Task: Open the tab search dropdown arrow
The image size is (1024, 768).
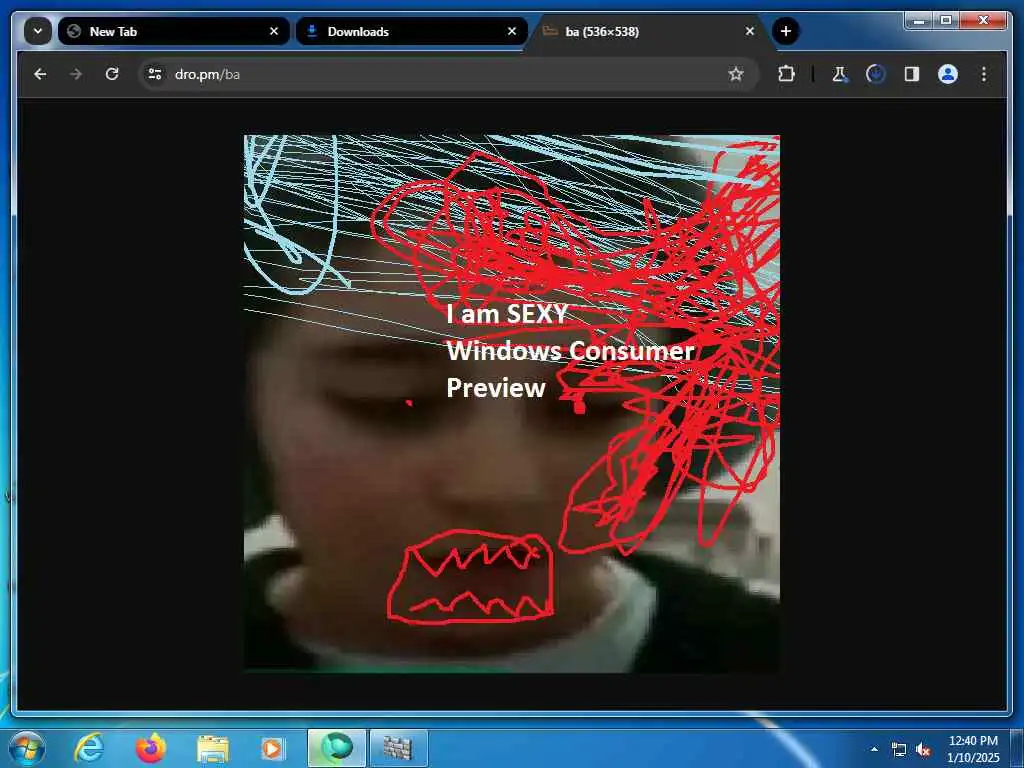Action: point(38,31)
